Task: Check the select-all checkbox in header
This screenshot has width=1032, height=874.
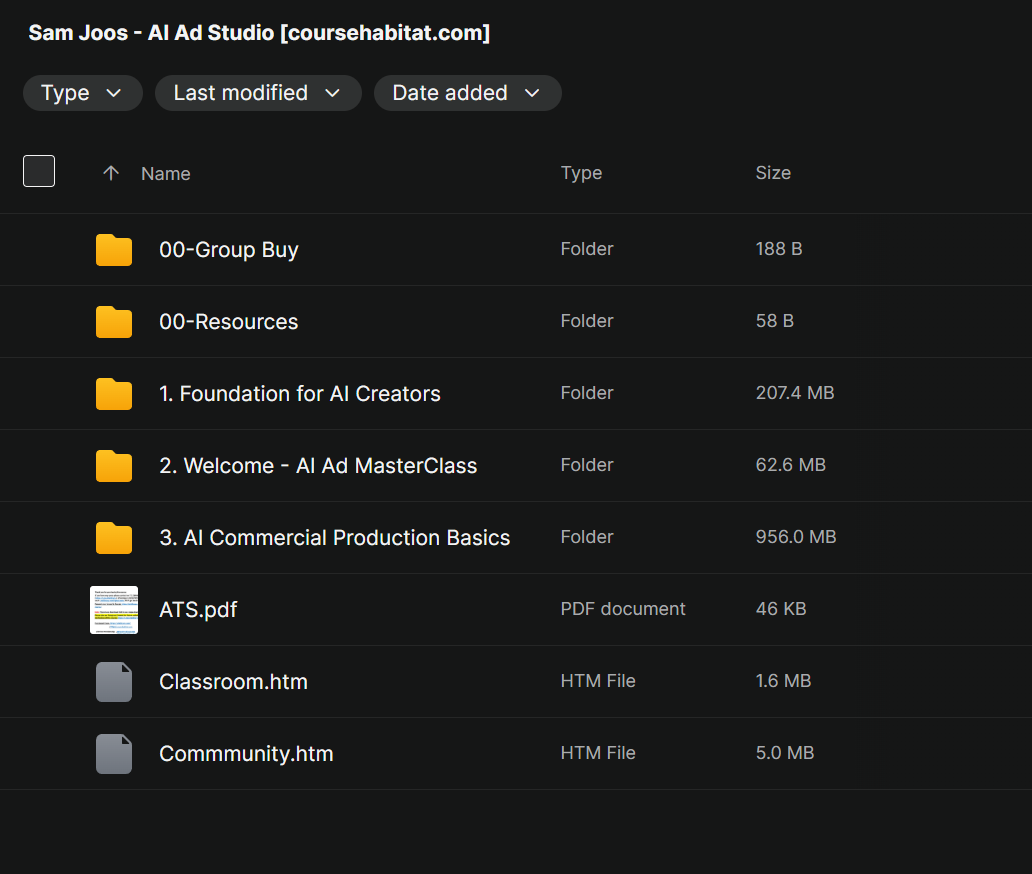Action: point(39,171)
